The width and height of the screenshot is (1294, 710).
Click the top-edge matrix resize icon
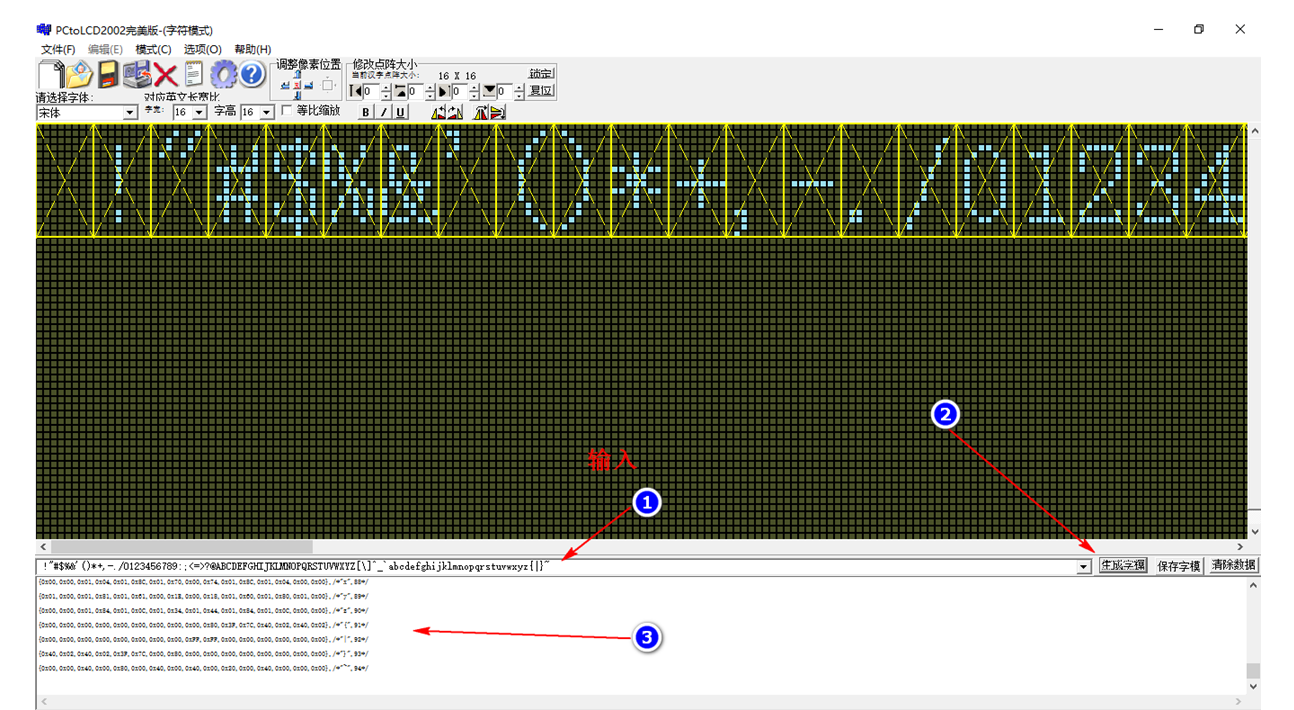click(400, 92)
